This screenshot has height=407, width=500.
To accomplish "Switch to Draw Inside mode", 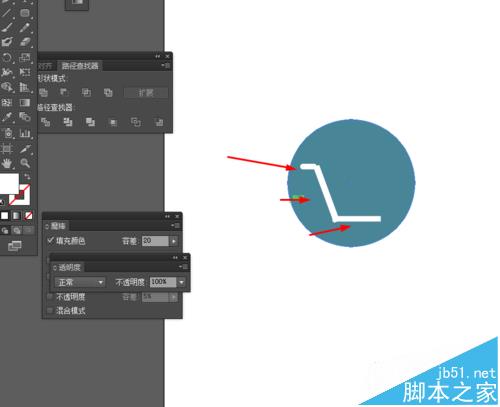I will coord(29,230).
